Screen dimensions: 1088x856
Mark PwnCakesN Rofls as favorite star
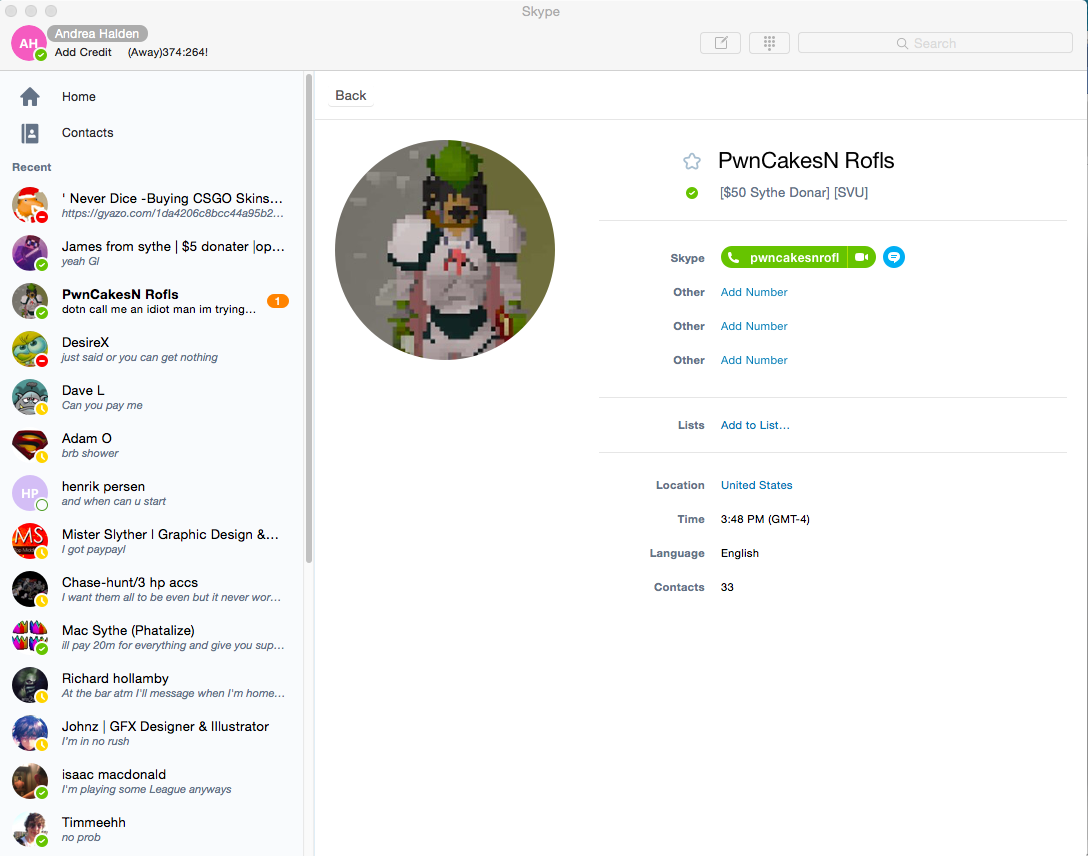point(692,162)
